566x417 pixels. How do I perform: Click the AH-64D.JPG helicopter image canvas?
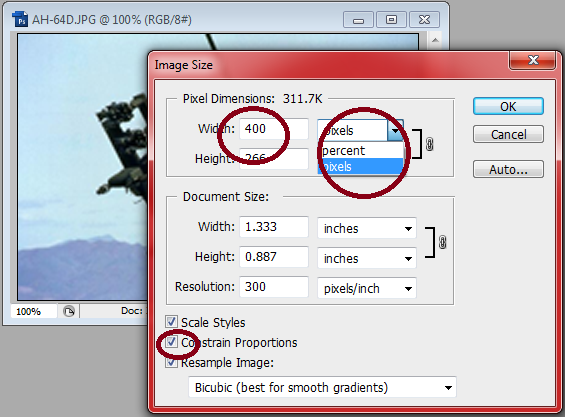[82, 167]
